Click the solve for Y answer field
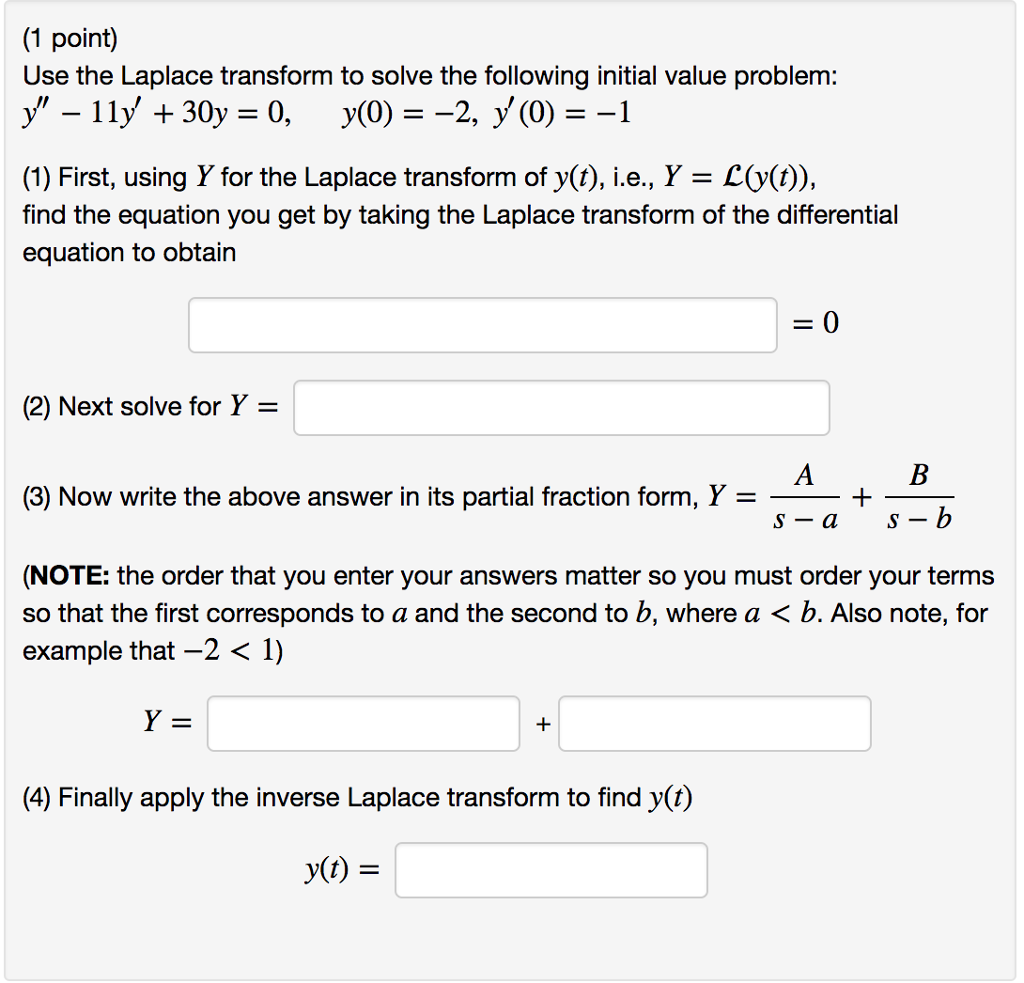1024x983 pixels. (x=561, y=407)
